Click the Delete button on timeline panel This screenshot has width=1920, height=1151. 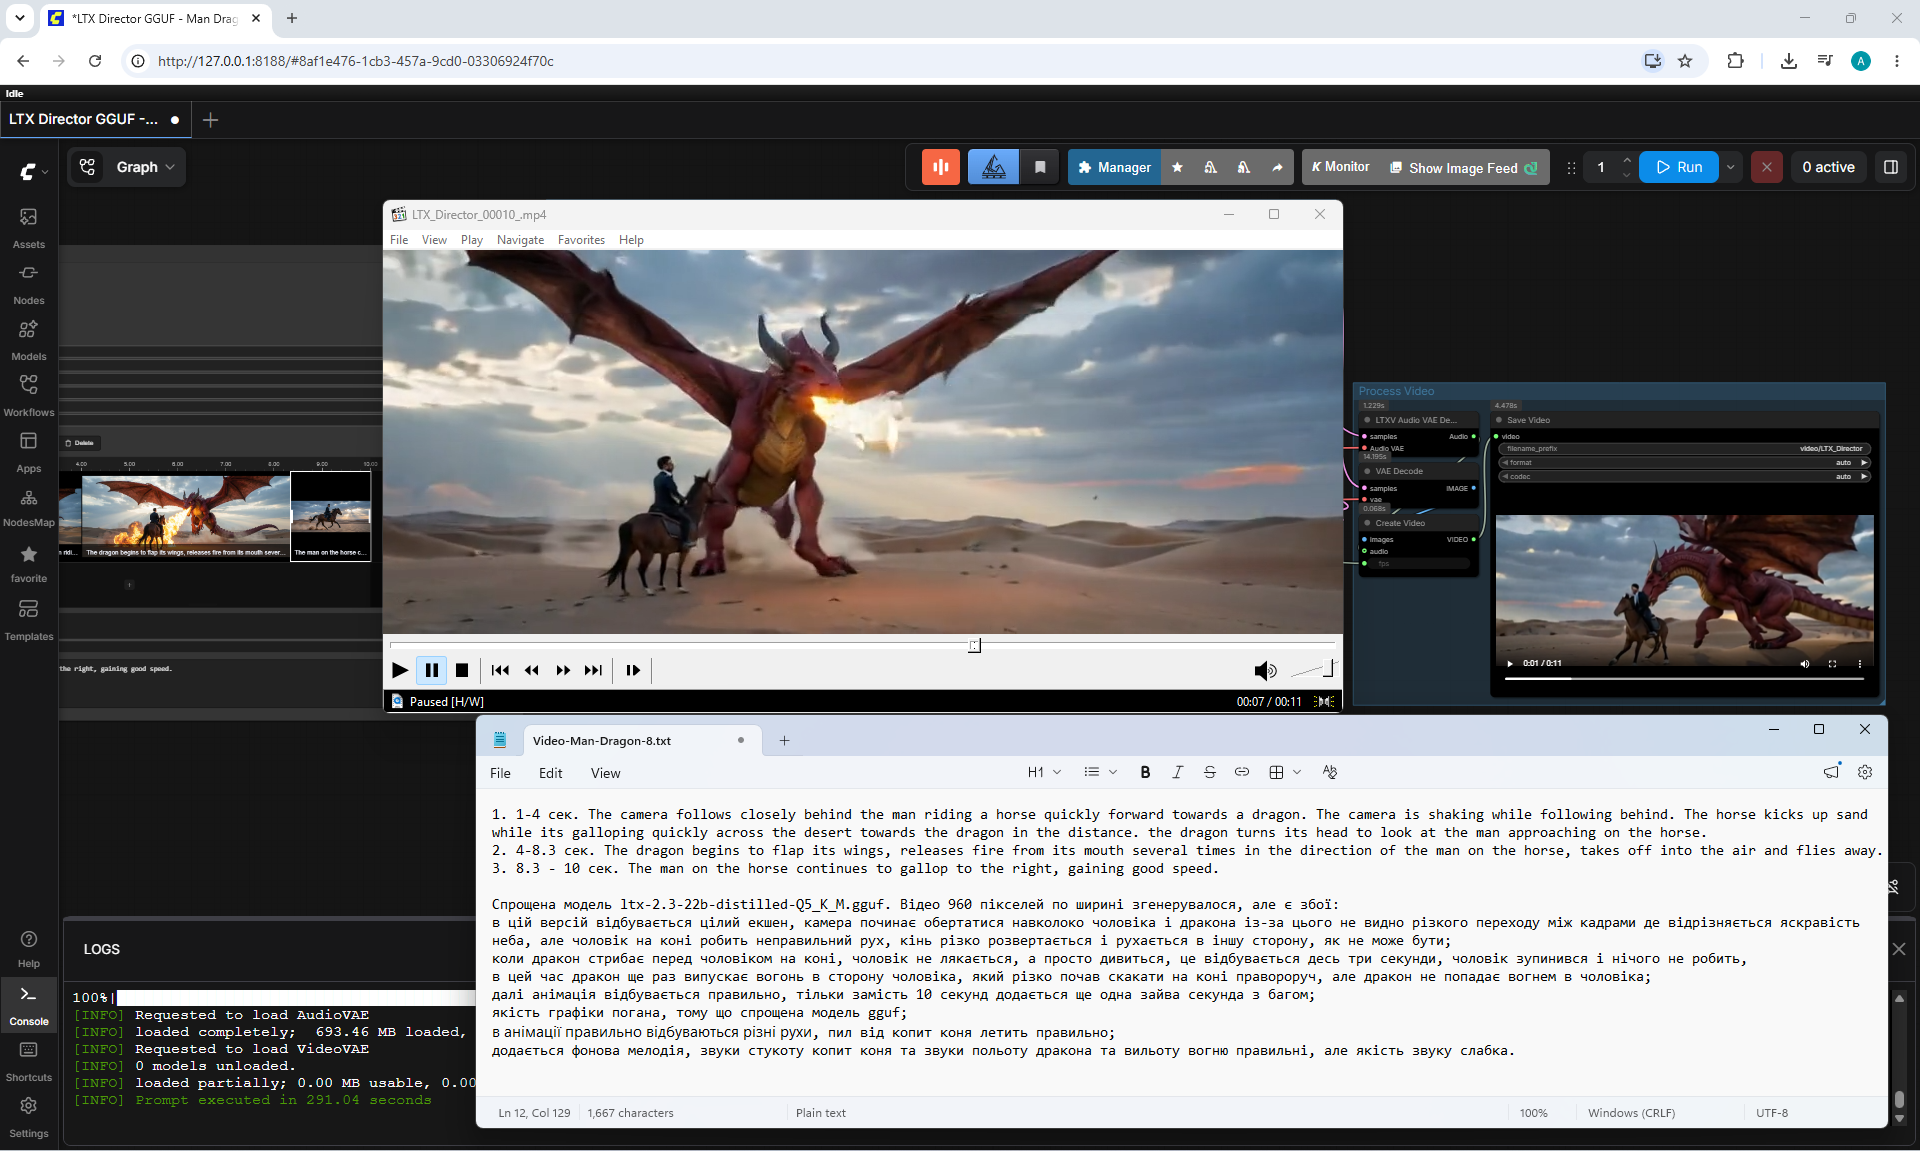(x=79, y=443)
